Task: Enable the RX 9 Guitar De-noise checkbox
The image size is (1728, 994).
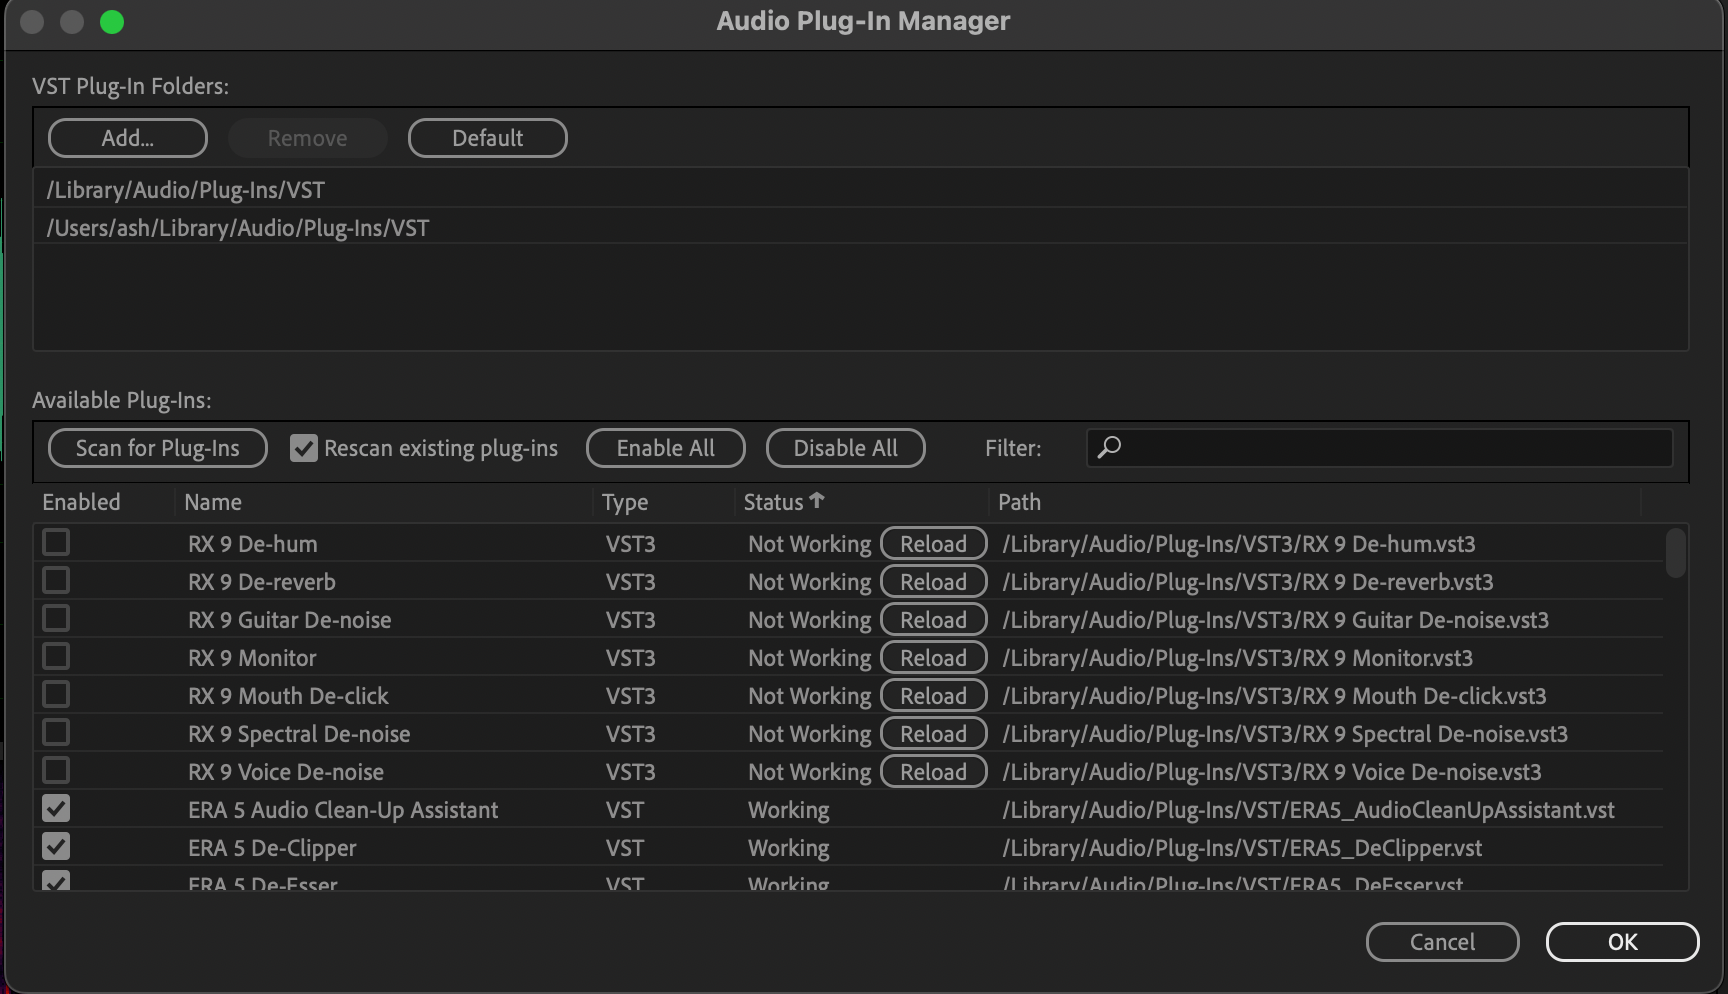Action: 56,618
